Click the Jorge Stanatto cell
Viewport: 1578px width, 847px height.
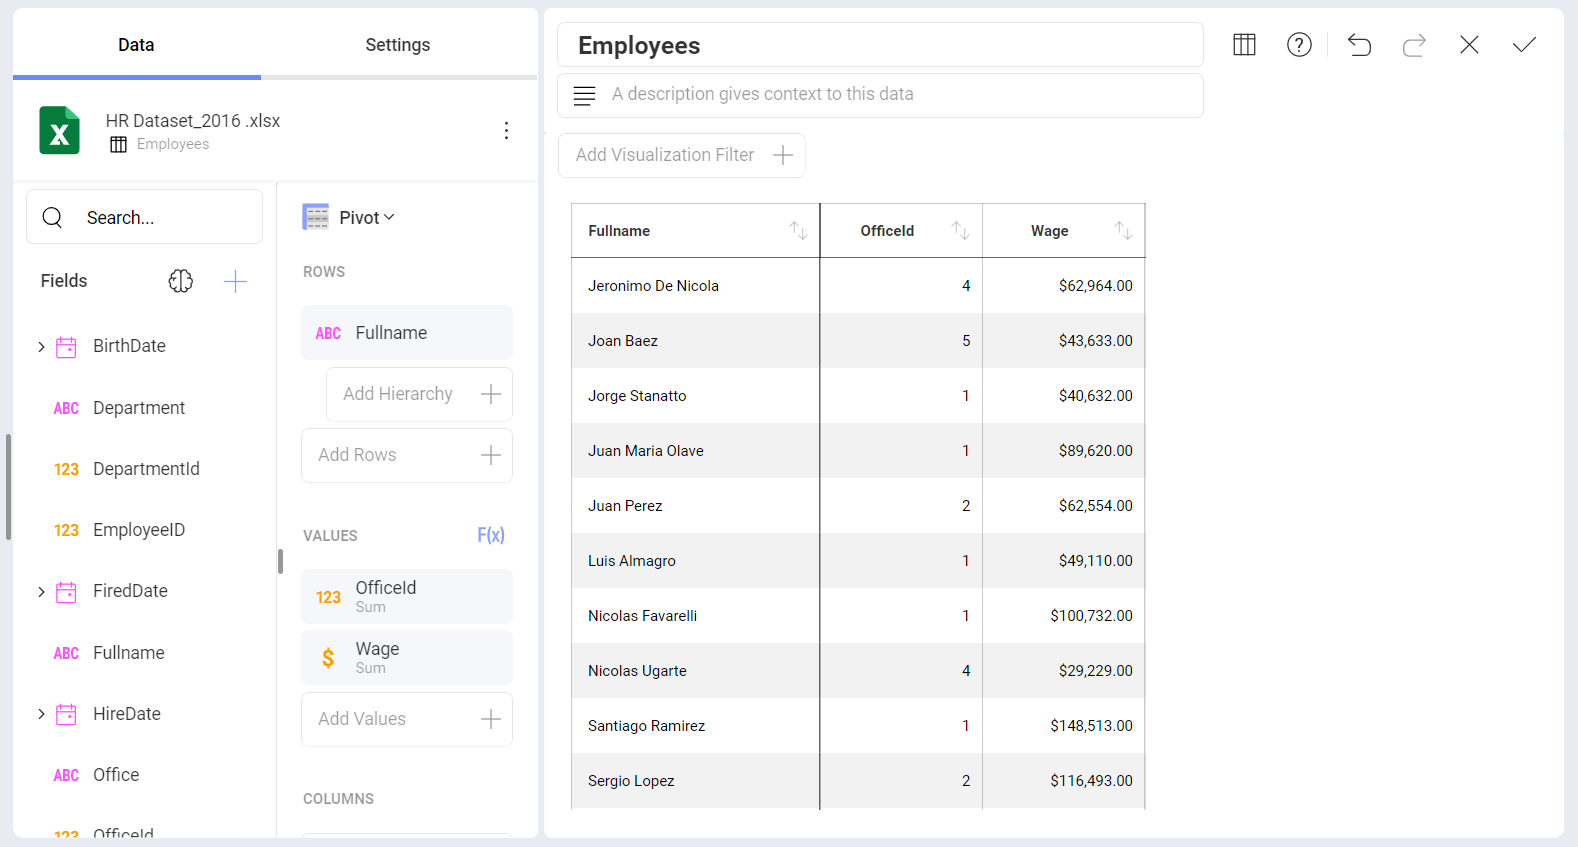coord(695,396)
